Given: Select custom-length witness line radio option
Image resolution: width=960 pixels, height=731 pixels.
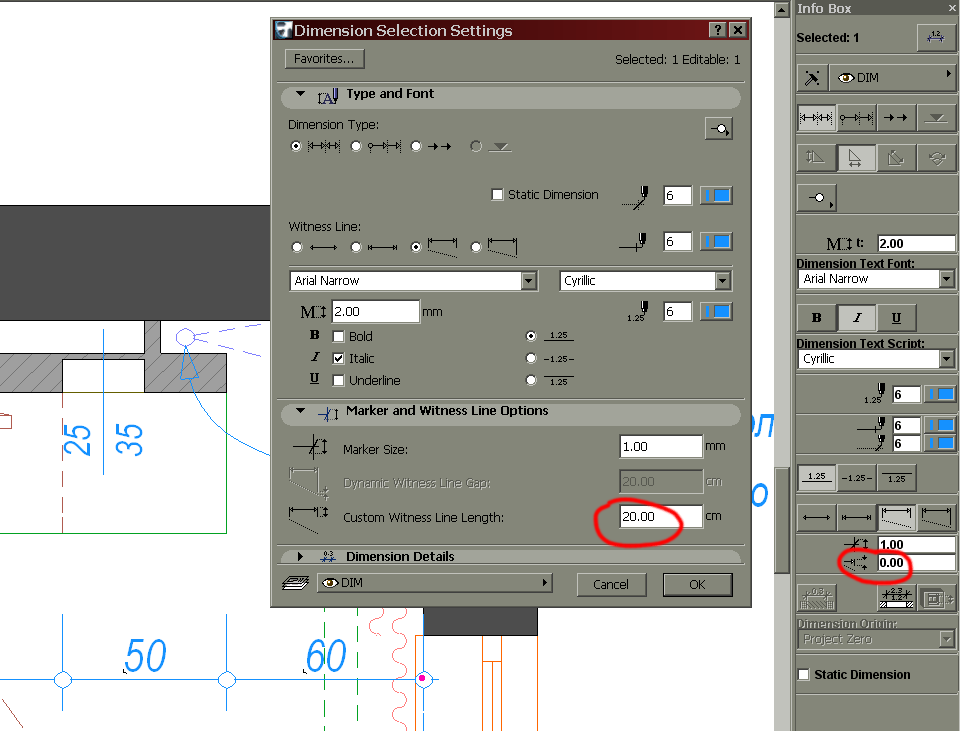Looking at the screenshot, I should pyautogui.click(x=416, y=247).
